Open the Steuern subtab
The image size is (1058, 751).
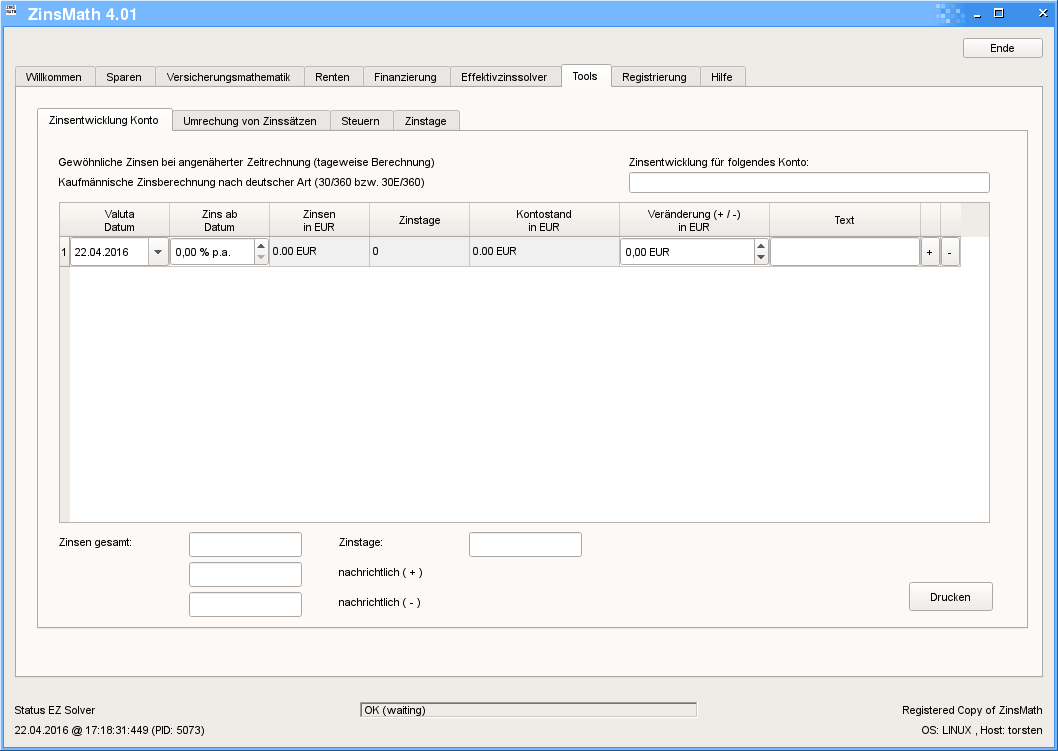[360, 121]
